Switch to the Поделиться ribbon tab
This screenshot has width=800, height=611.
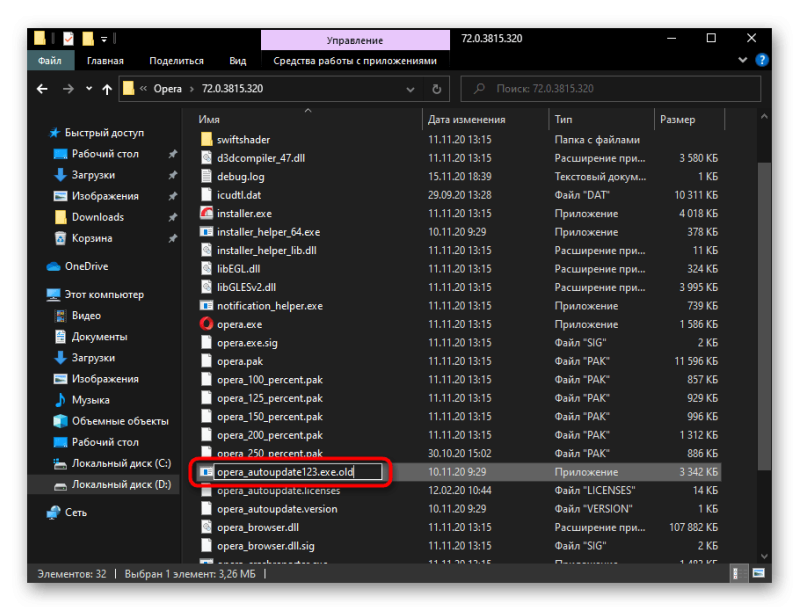coord(176,61)
